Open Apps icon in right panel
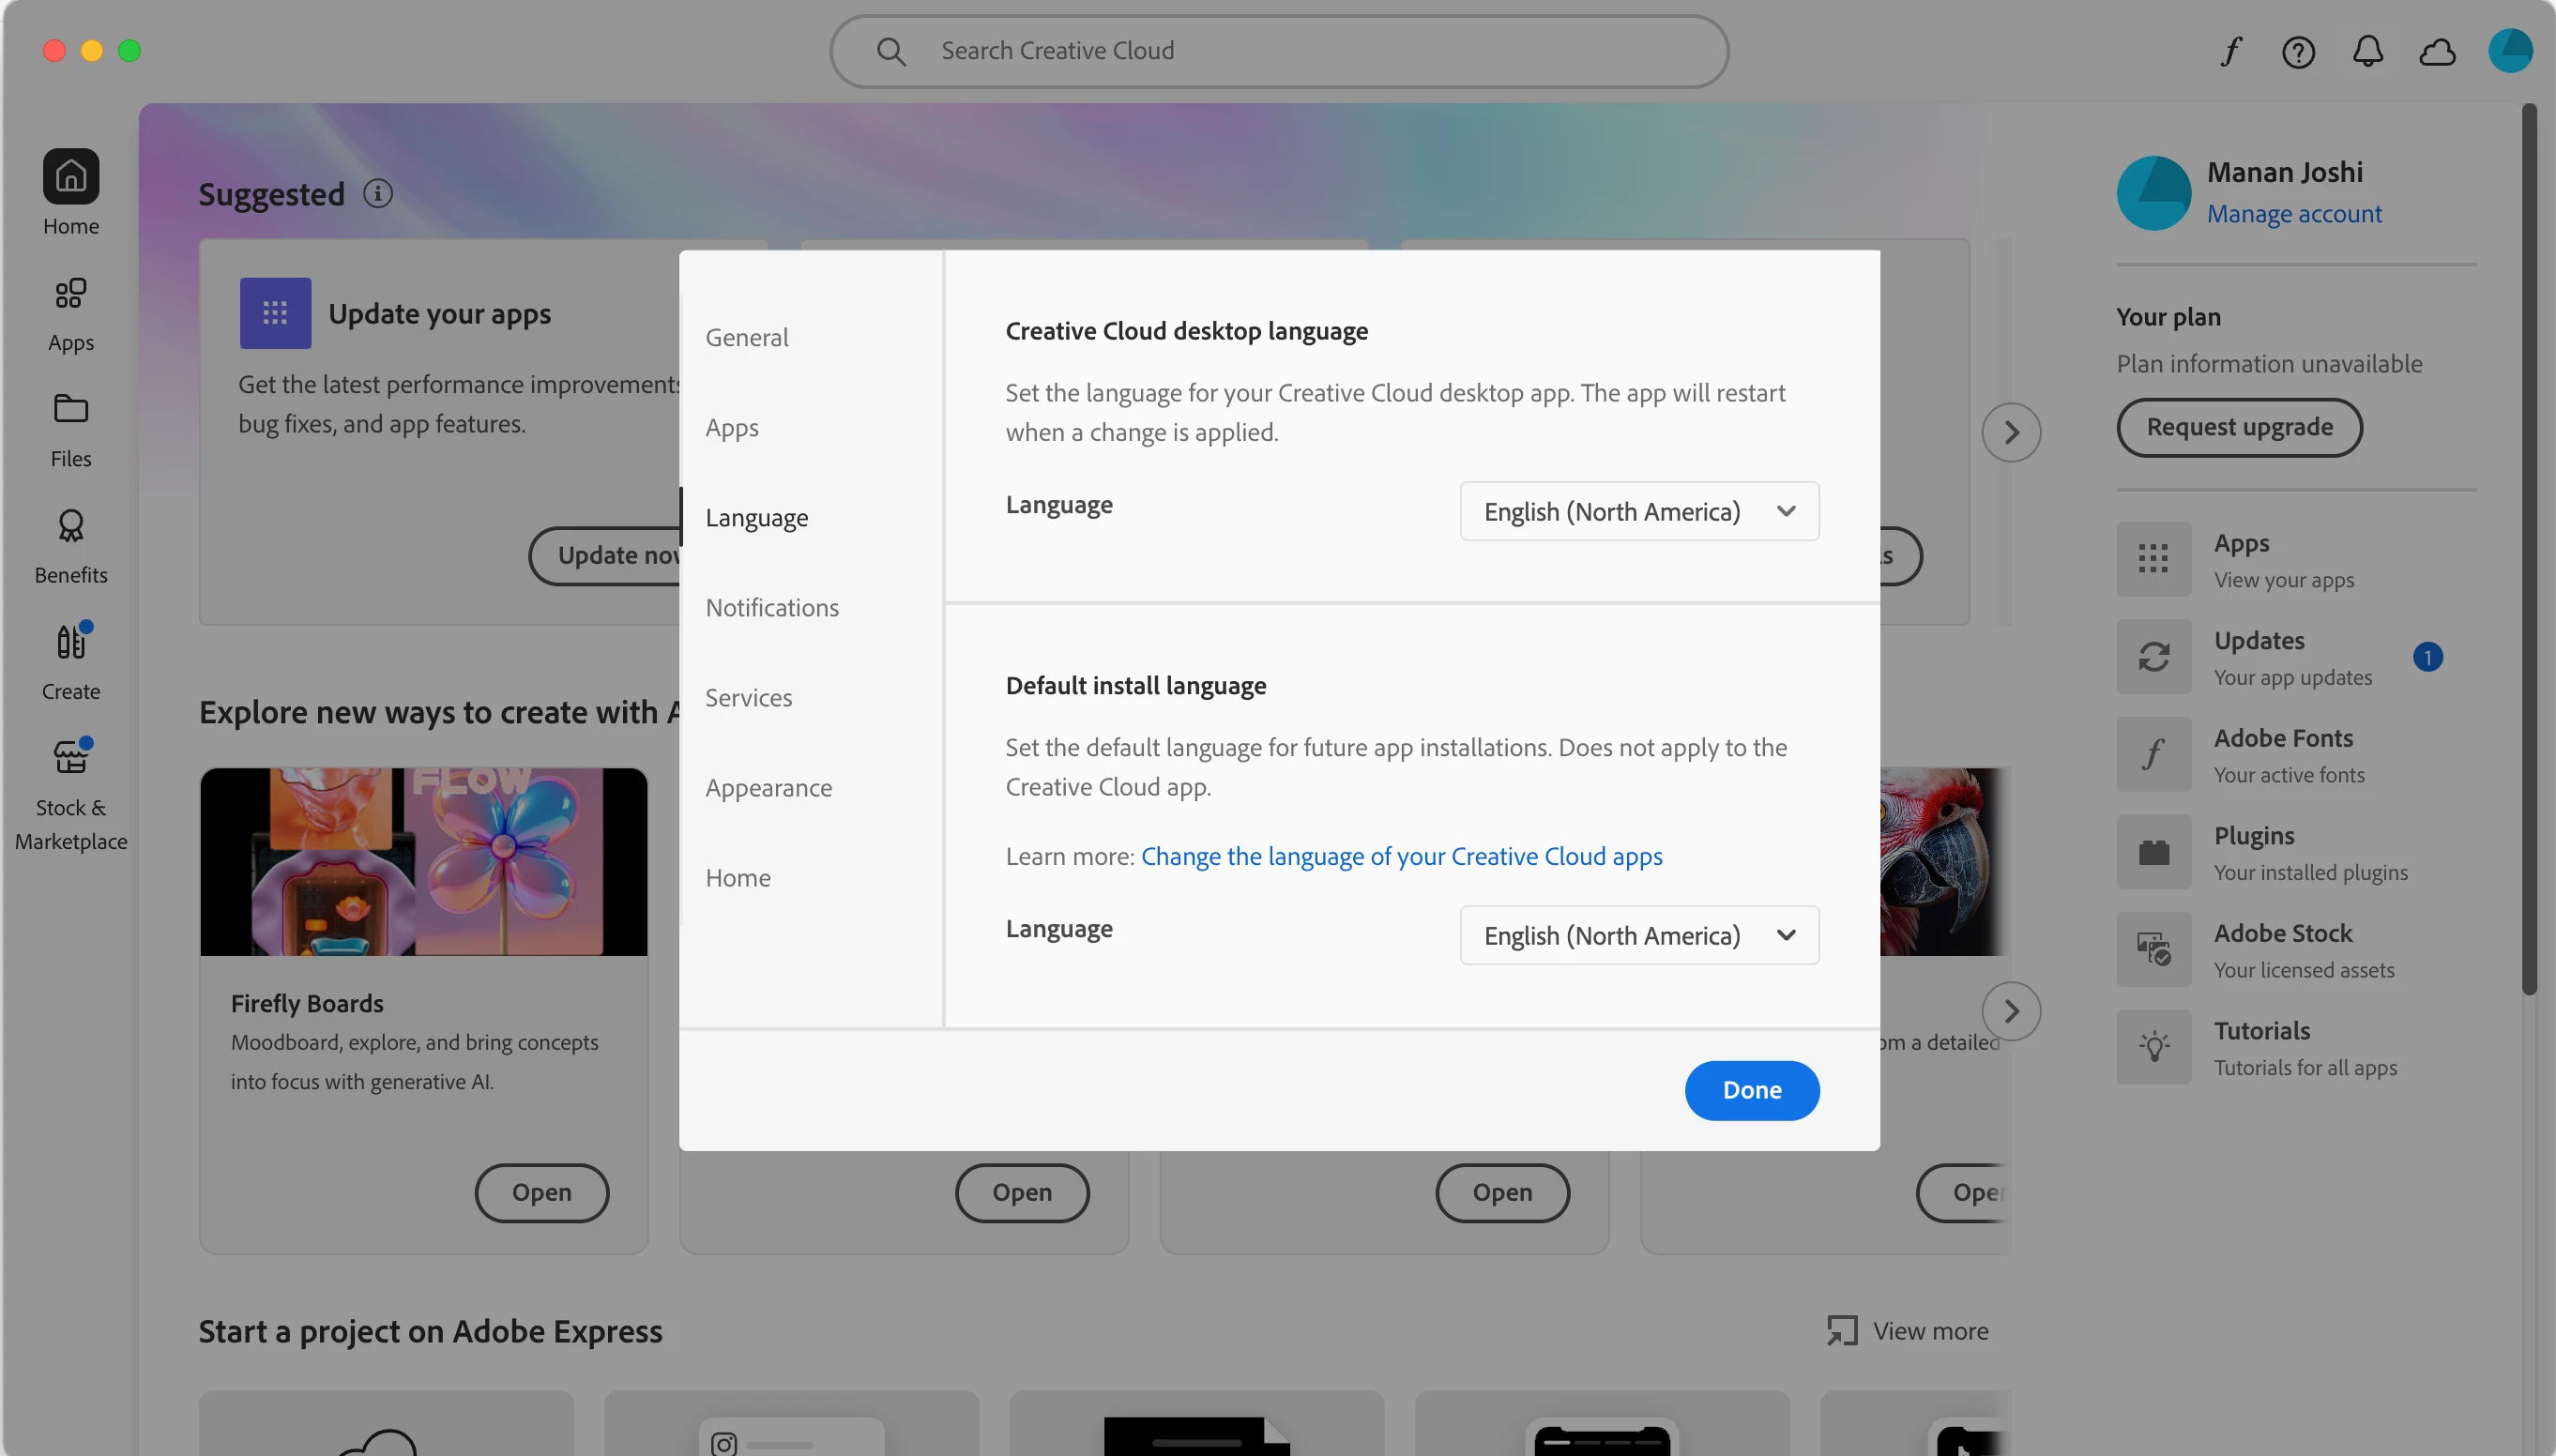Screen dimensions: 2556x1456 click(2154, 558)
